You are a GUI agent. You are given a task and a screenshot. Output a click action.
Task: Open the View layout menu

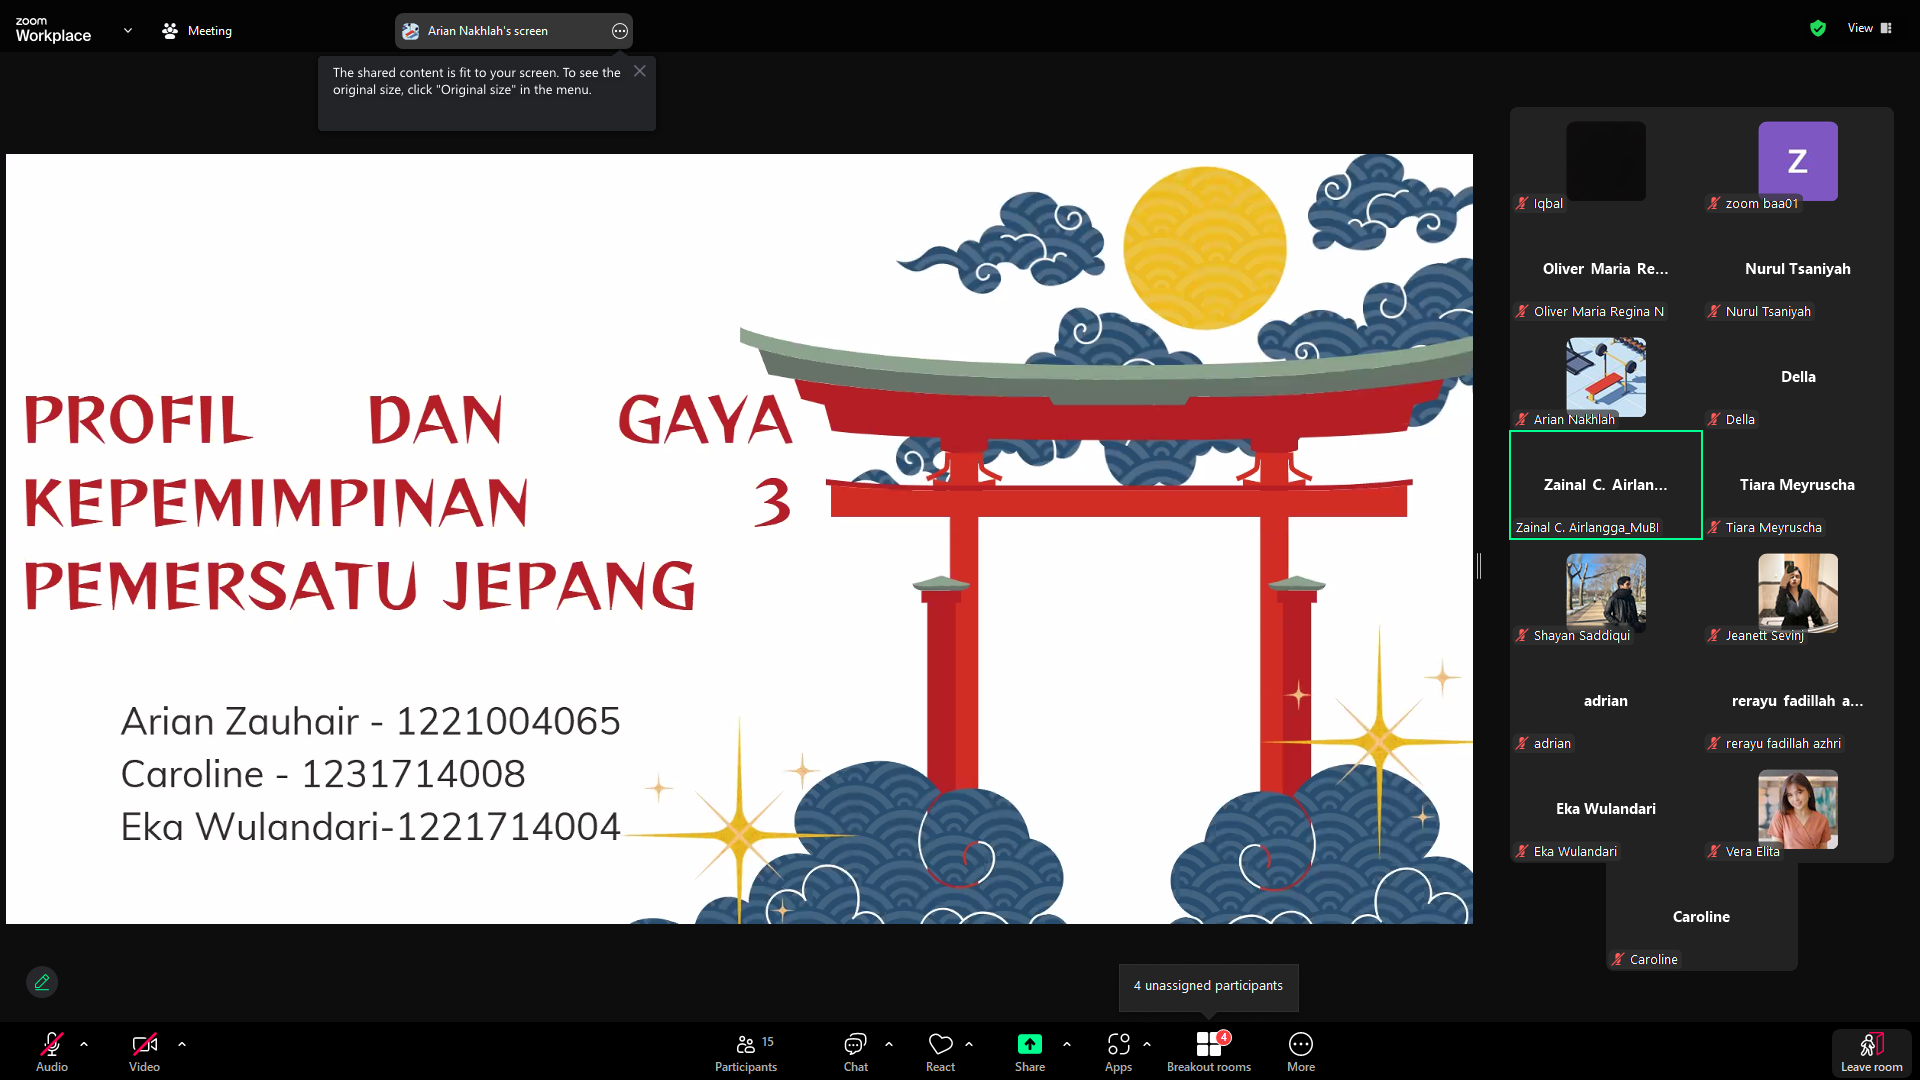1870,28
